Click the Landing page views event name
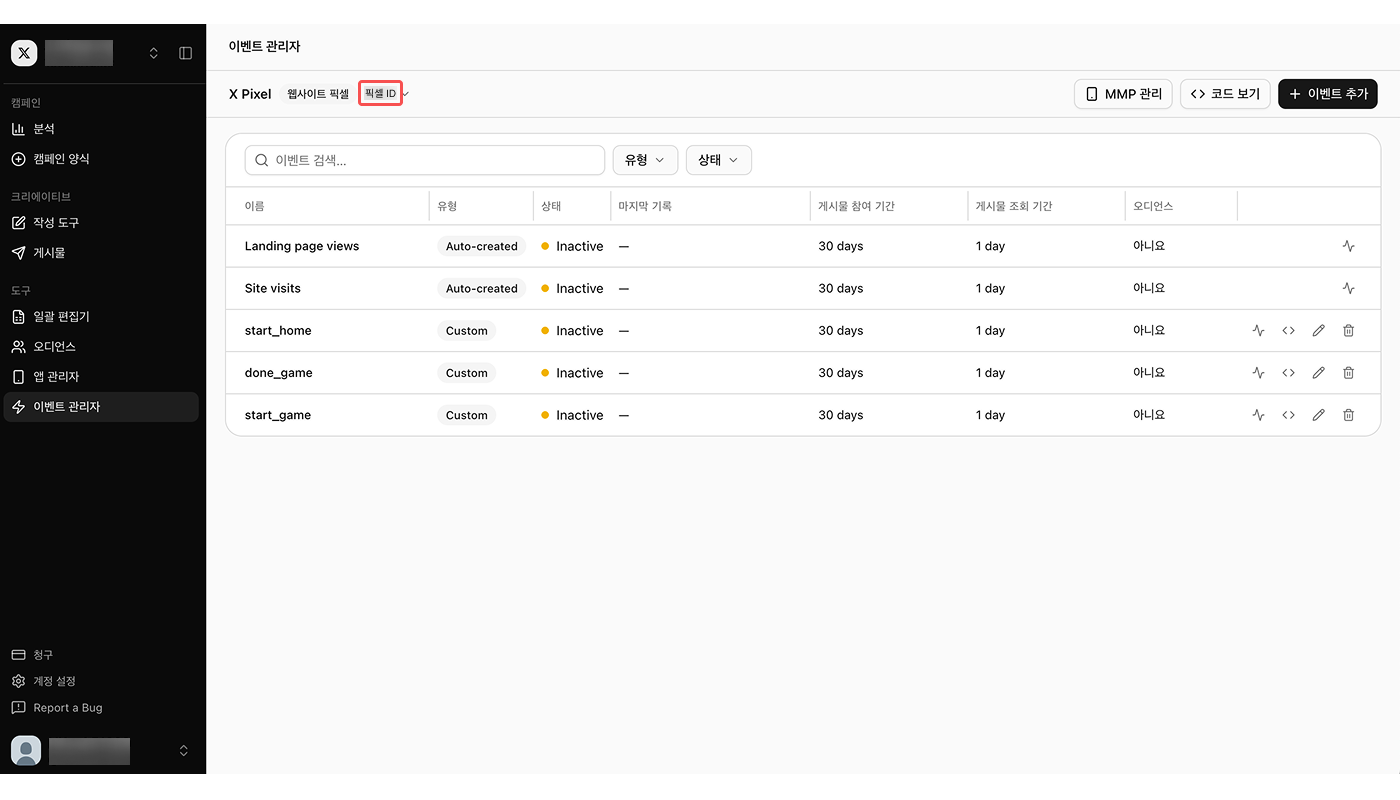1400x800 pixels. tap(302, 246)
